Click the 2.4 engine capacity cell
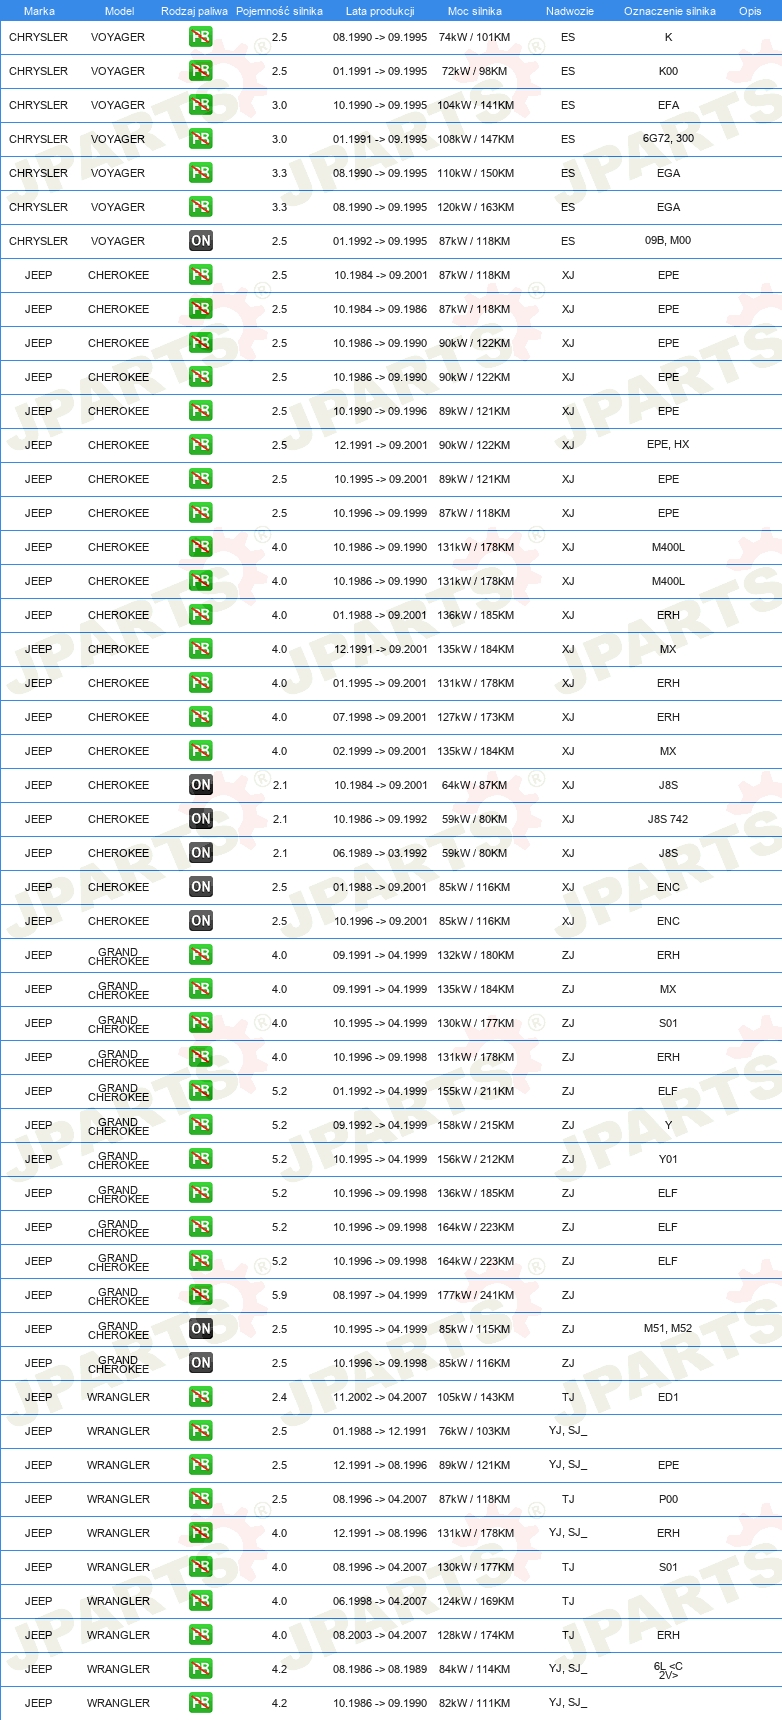Image resolution: width=782 pixels, height=1720 pixels. (279, 1397)
